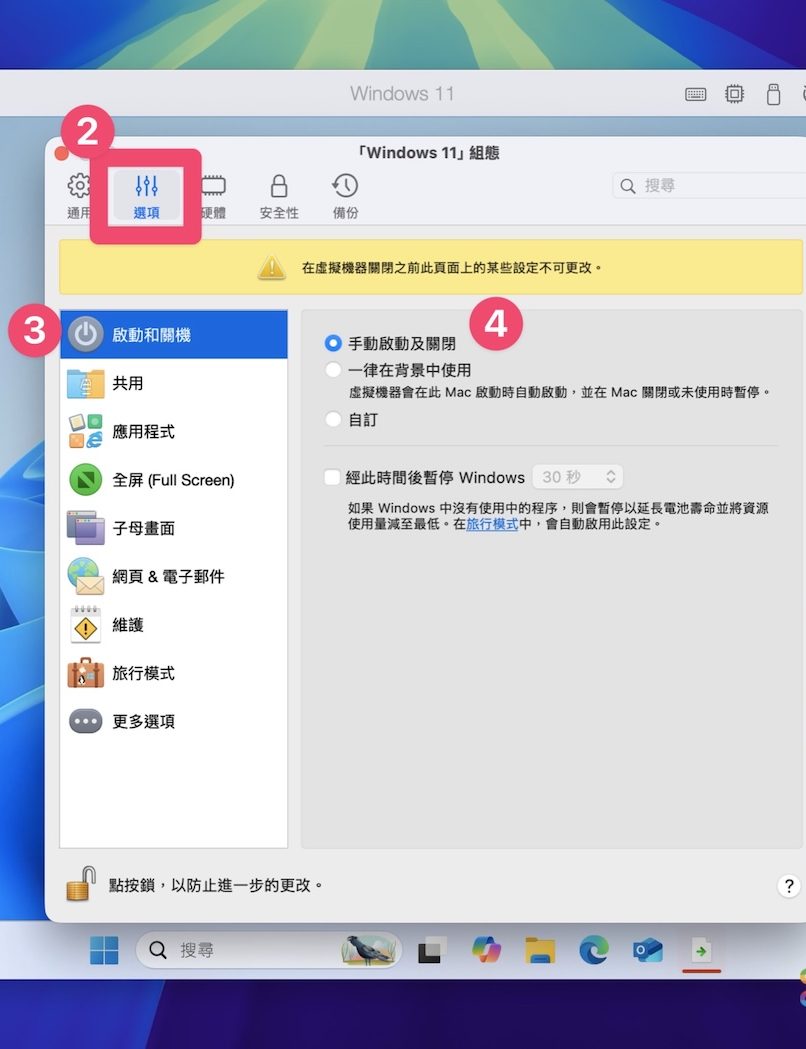This screenshot has width=806, height=1049.
Task: Choose the 一律在背景中使用 option
Action: [x=333, y=370]
